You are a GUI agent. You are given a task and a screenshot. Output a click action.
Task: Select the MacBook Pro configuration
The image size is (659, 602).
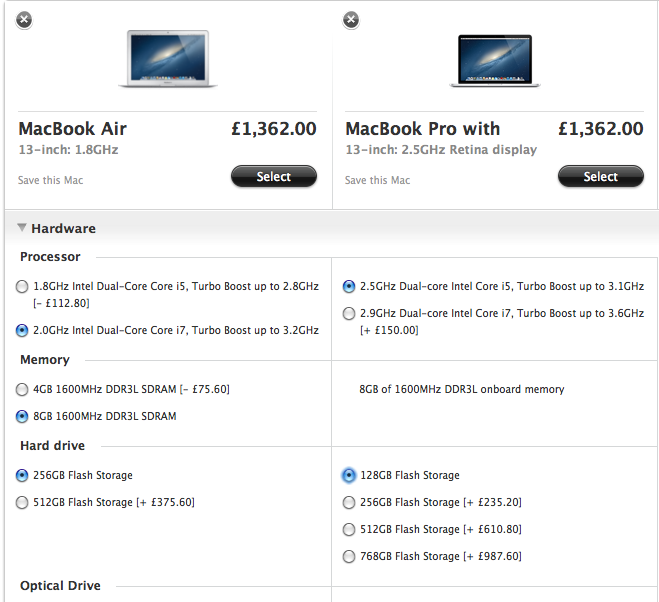[601, 176]
